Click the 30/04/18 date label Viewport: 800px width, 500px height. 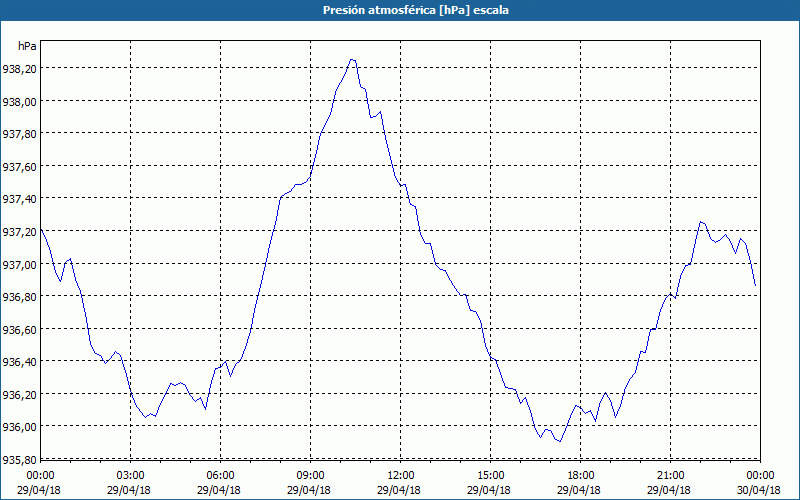click(759, 490)
